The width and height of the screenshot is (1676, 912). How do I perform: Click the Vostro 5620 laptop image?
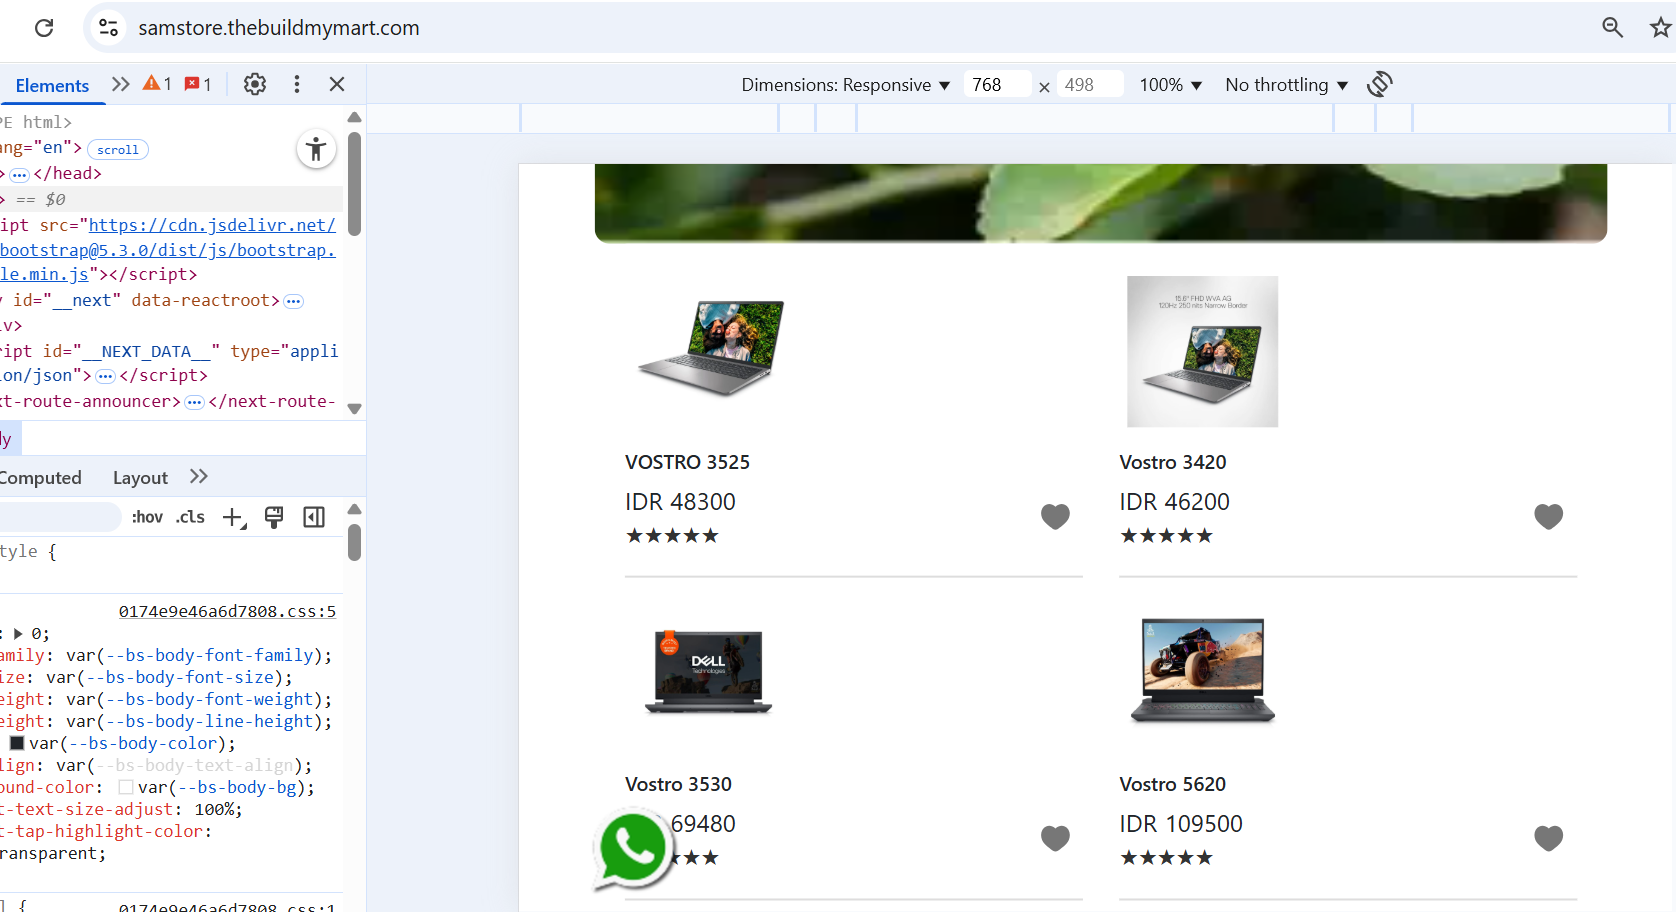coord(1202,670)
